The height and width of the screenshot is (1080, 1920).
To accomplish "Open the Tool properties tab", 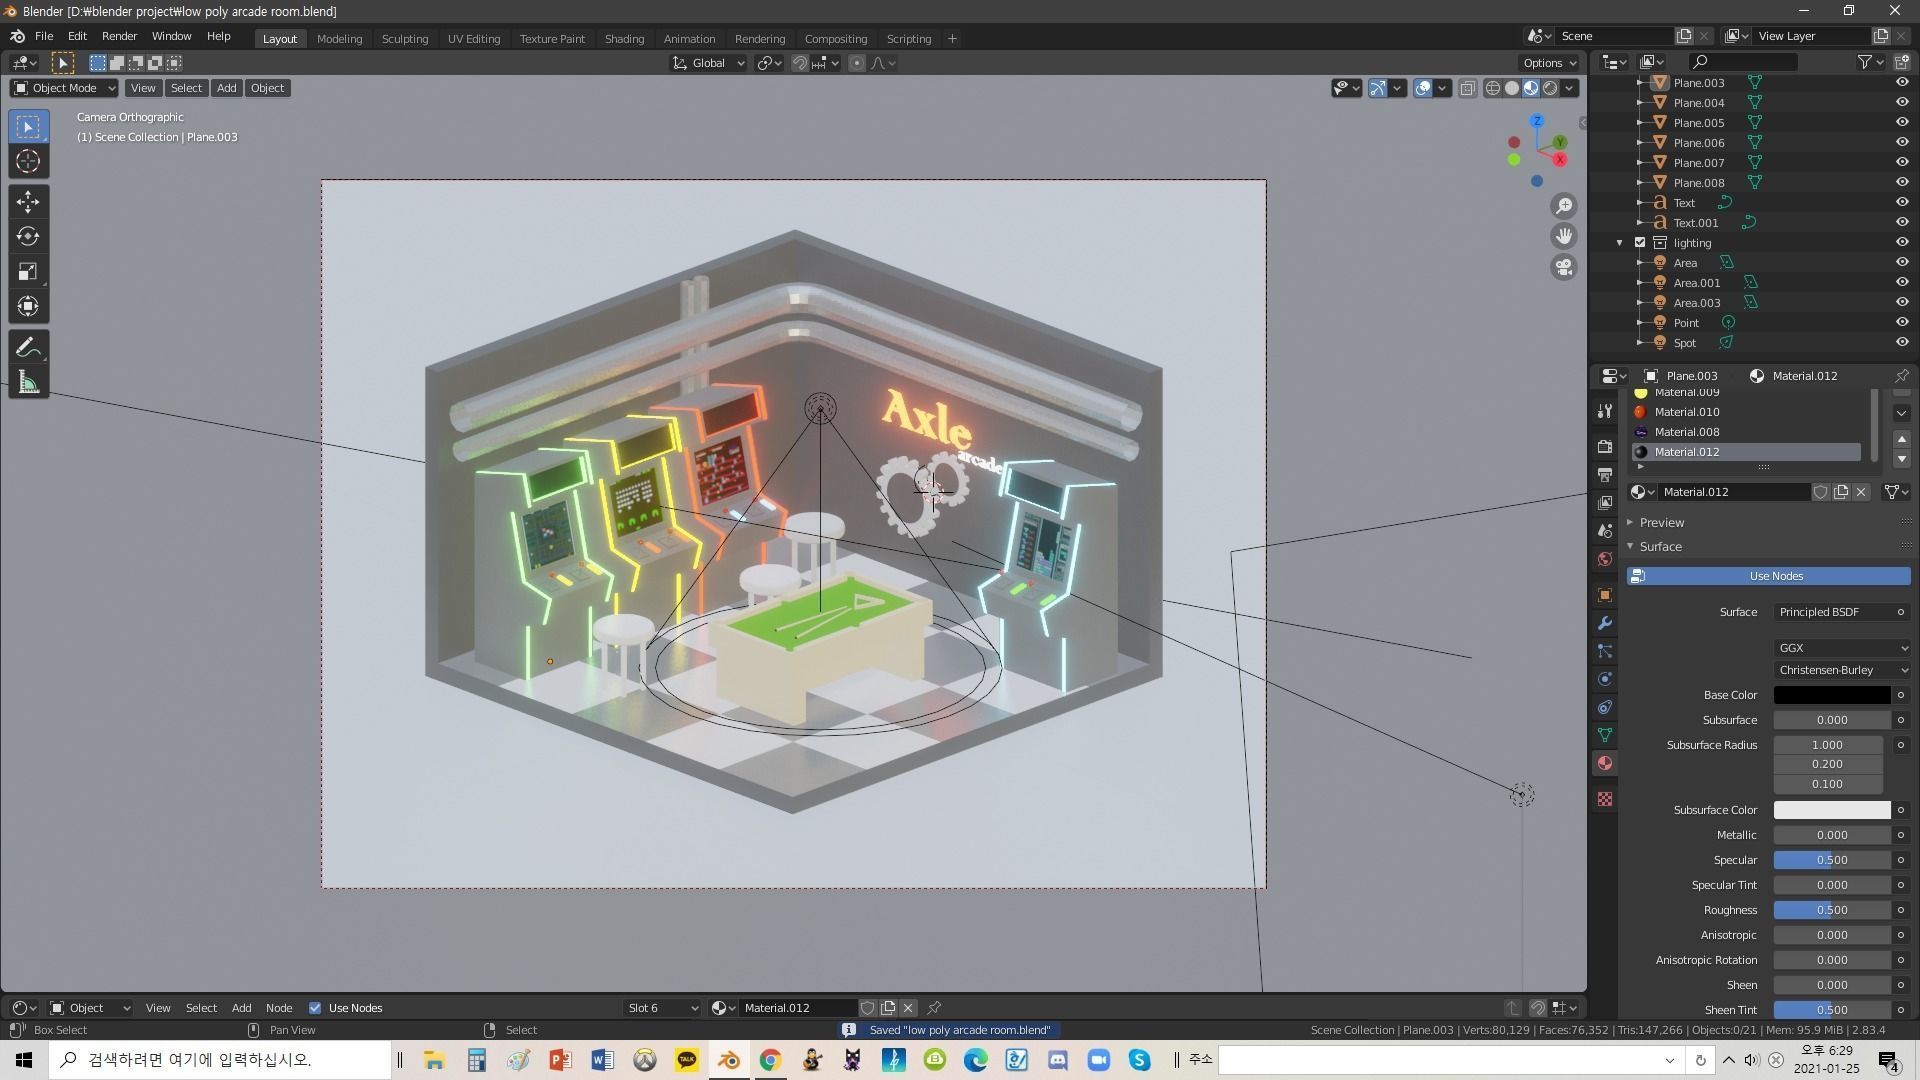I will (x=1605, y=411).
